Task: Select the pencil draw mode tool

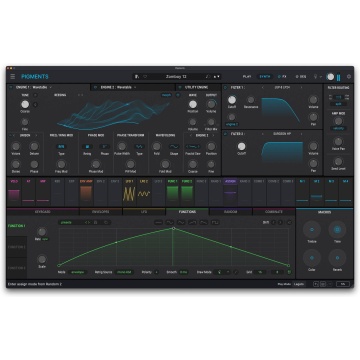Action: click(236, 272)
